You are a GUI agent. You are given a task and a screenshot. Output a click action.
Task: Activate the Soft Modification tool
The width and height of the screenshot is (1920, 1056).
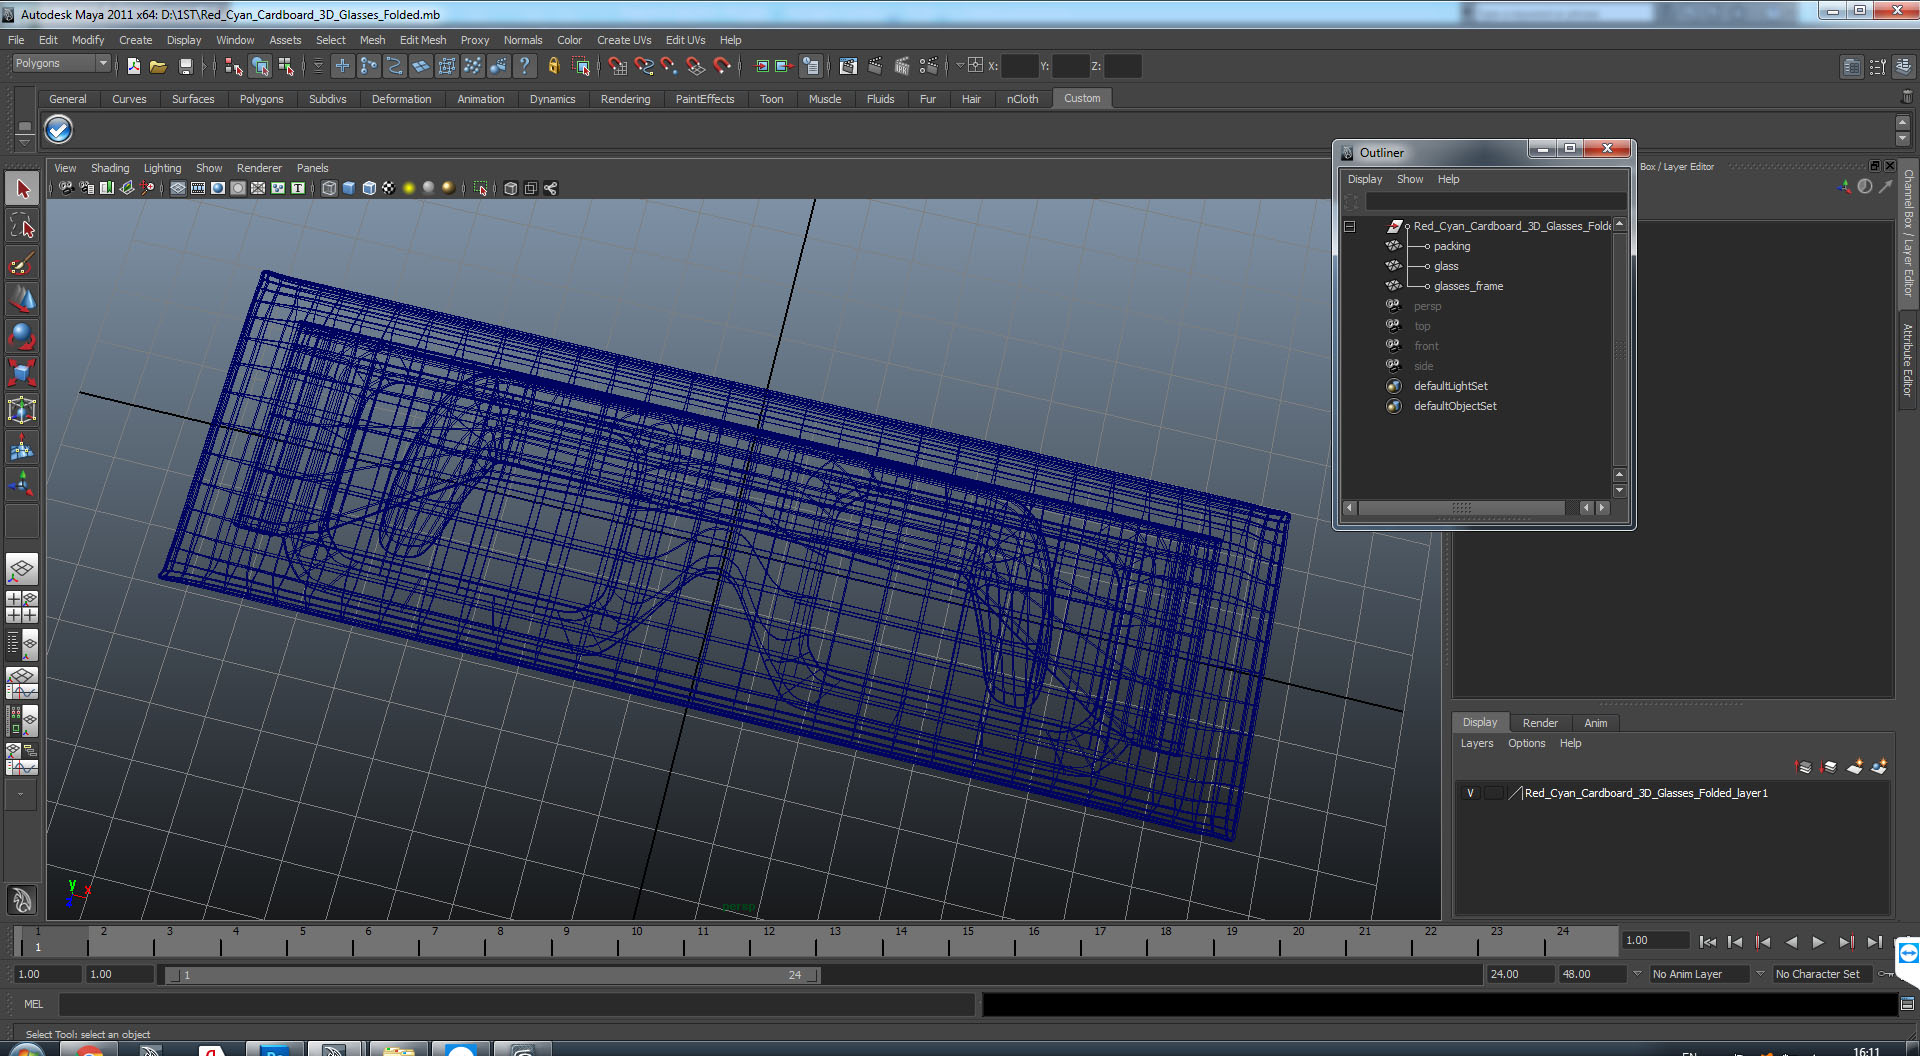coord(22,447)
